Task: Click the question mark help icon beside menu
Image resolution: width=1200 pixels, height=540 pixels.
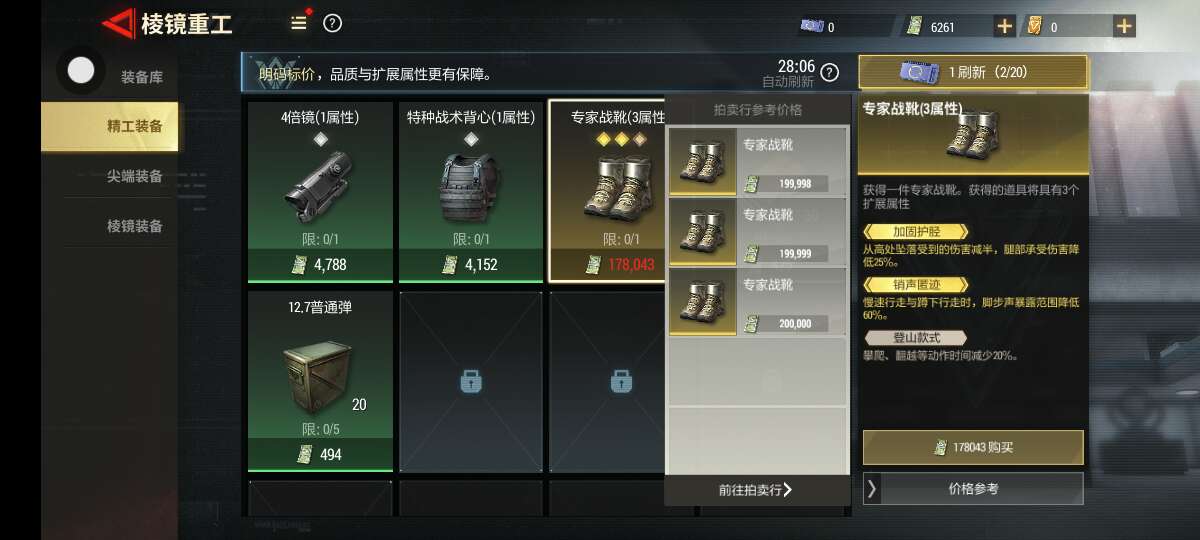Action: 333,23
